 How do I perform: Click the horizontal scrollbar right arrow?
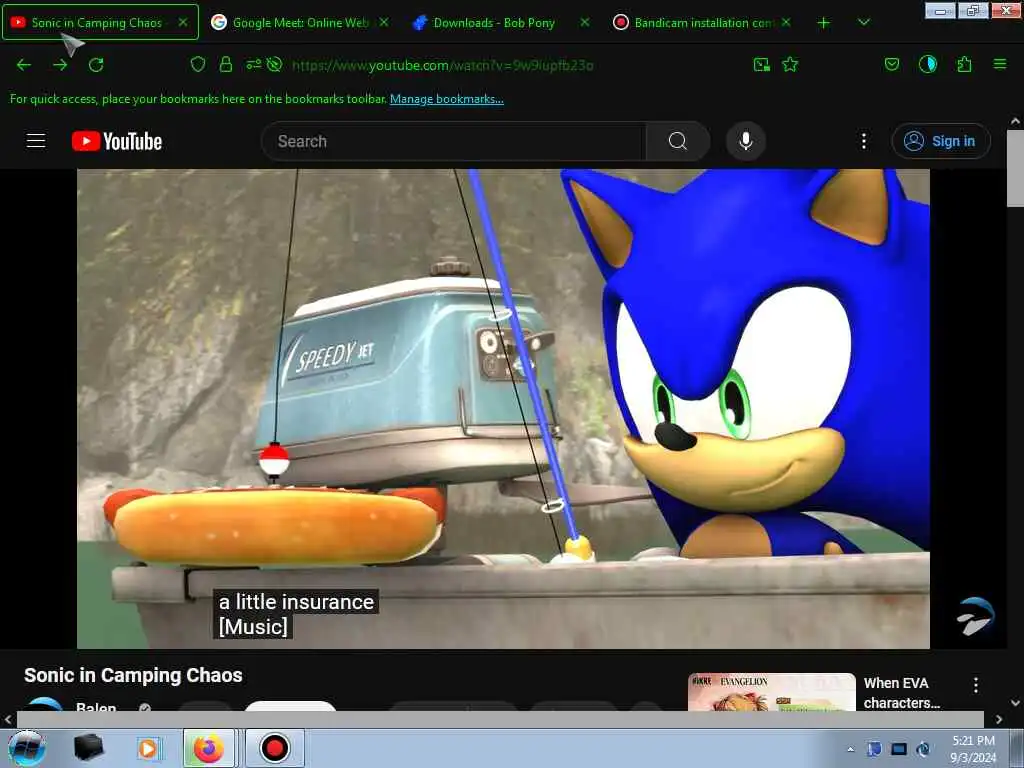click(999, 719)
